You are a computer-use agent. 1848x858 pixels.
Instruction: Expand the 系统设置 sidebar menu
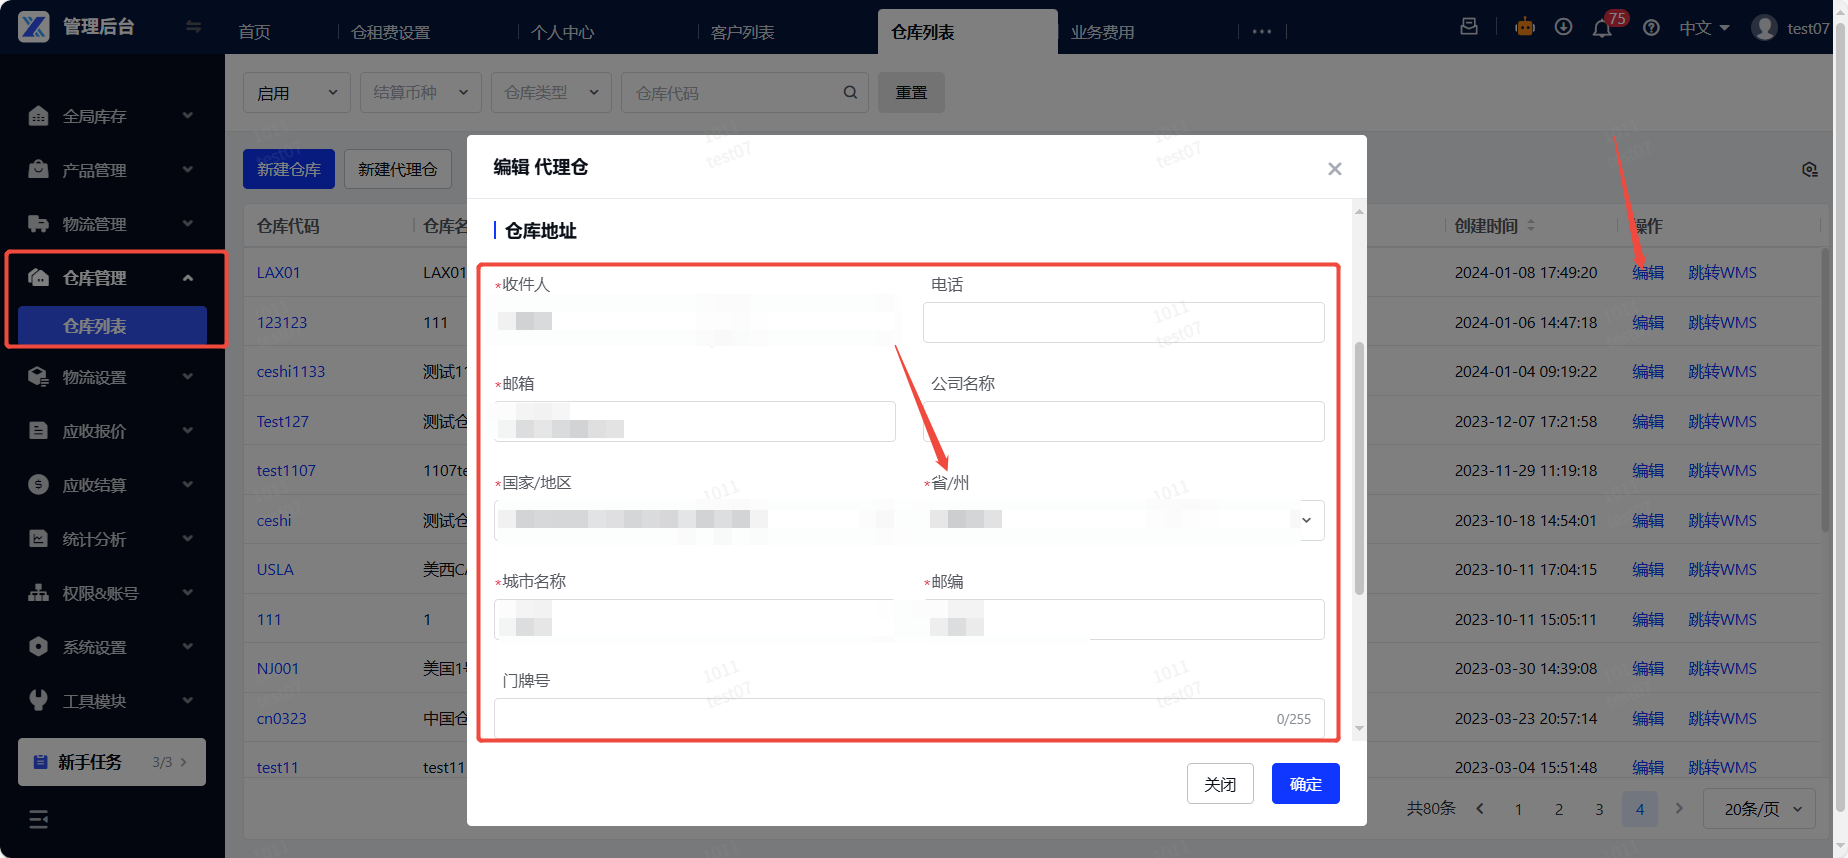click(112, 647)
